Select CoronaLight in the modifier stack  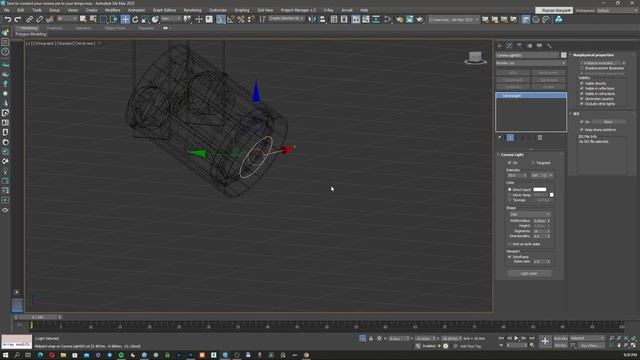click(x=531, y=96)
